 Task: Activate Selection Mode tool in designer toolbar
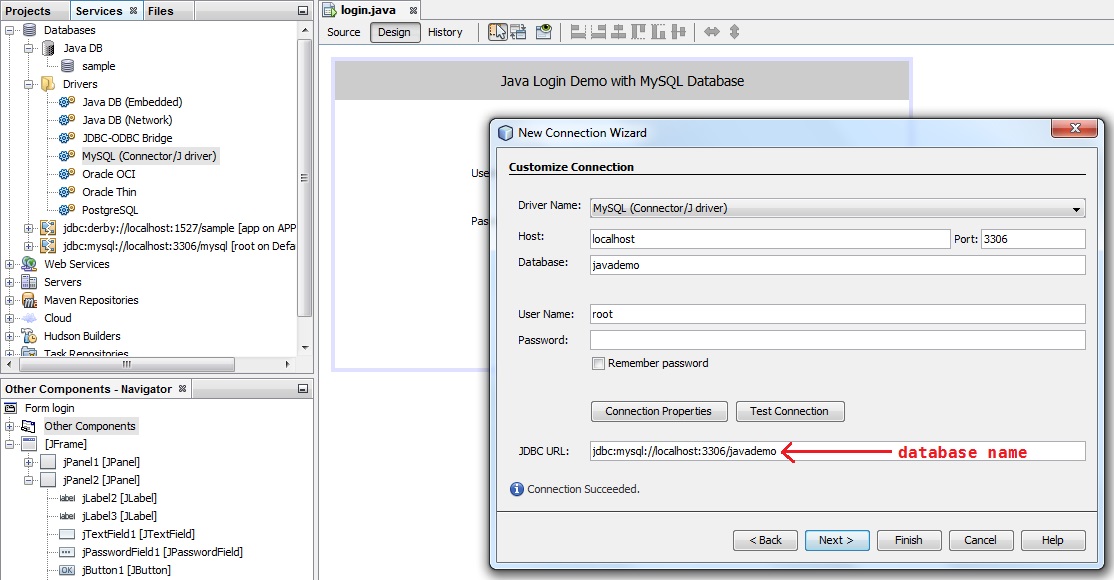click(497, 32)
